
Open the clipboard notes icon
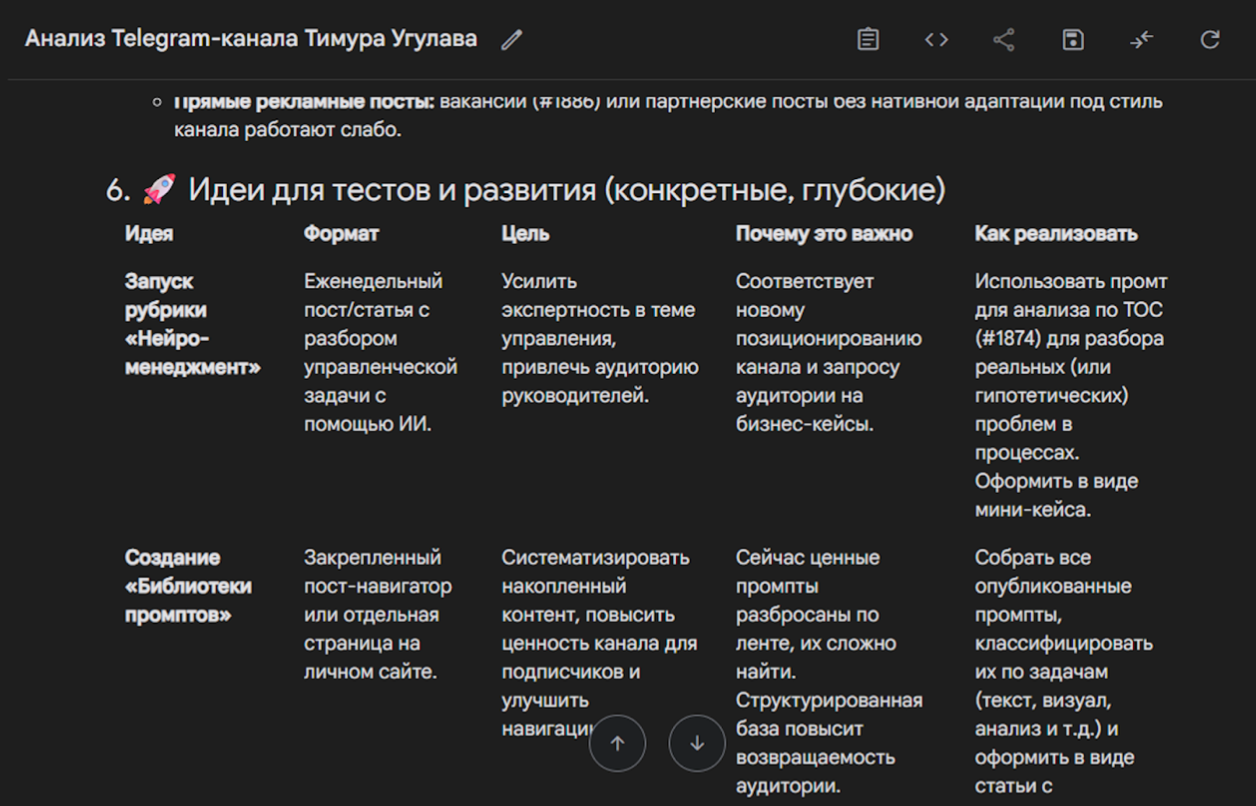click(x=868, y=40)
